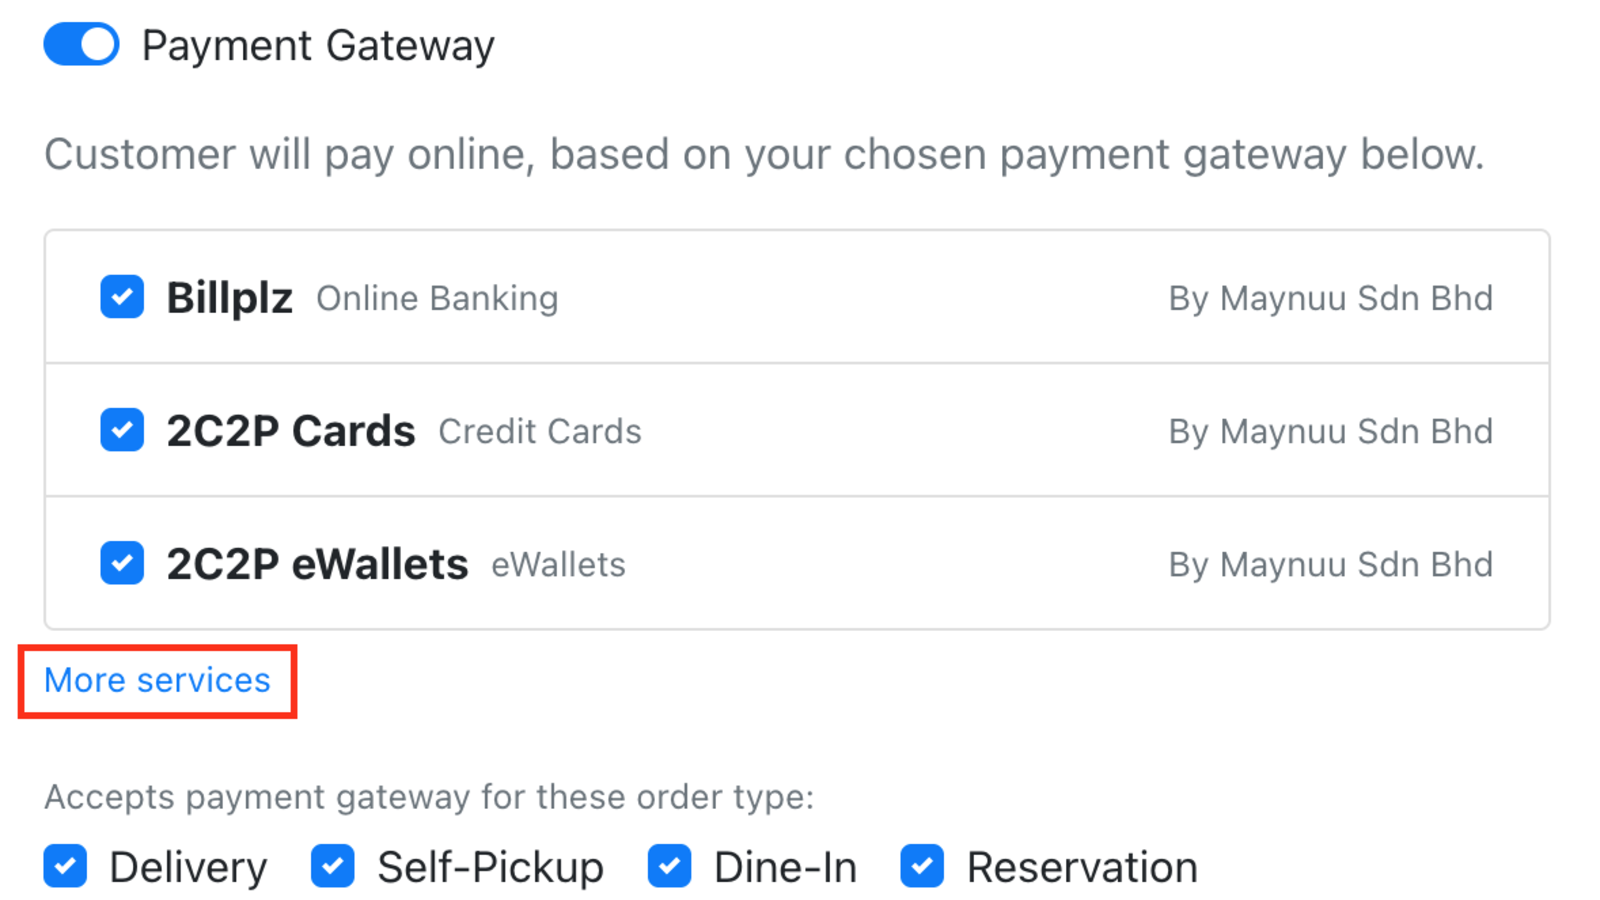The image size is (1600, 900).
Task: Uncheck the 2C2P Cards checkbox
Action: (122, 430)
